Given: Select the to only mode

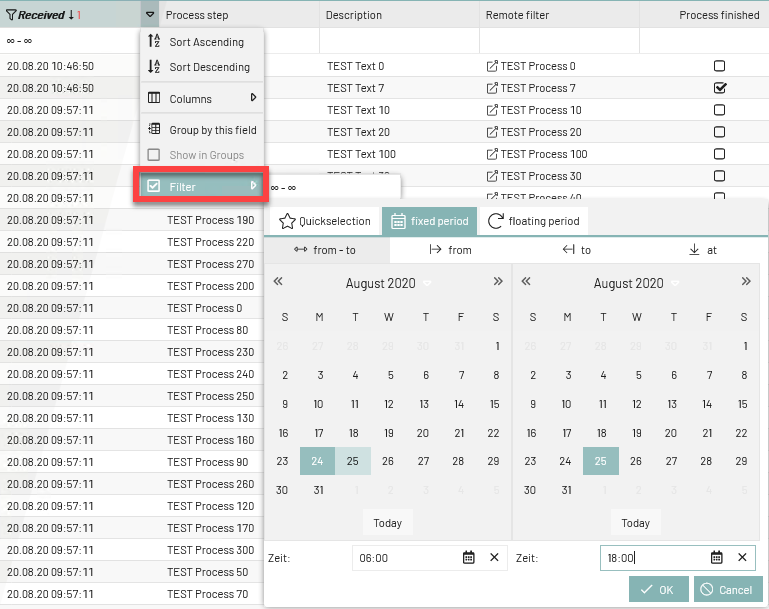Looking at the screenshot, I should [577, 250].
